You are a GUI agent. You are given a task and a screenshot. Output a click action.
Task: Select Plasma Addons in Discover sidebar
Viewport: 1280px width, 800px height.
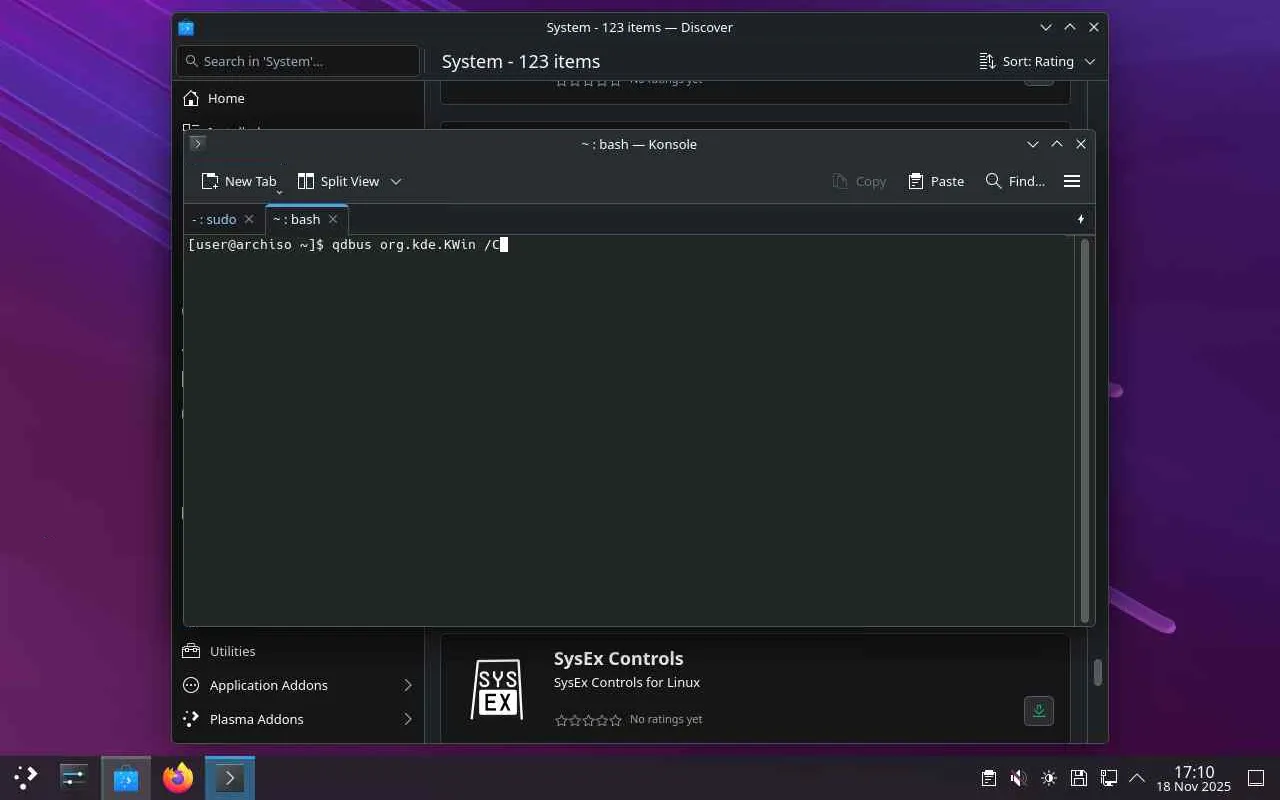click(x=298, y=719)
